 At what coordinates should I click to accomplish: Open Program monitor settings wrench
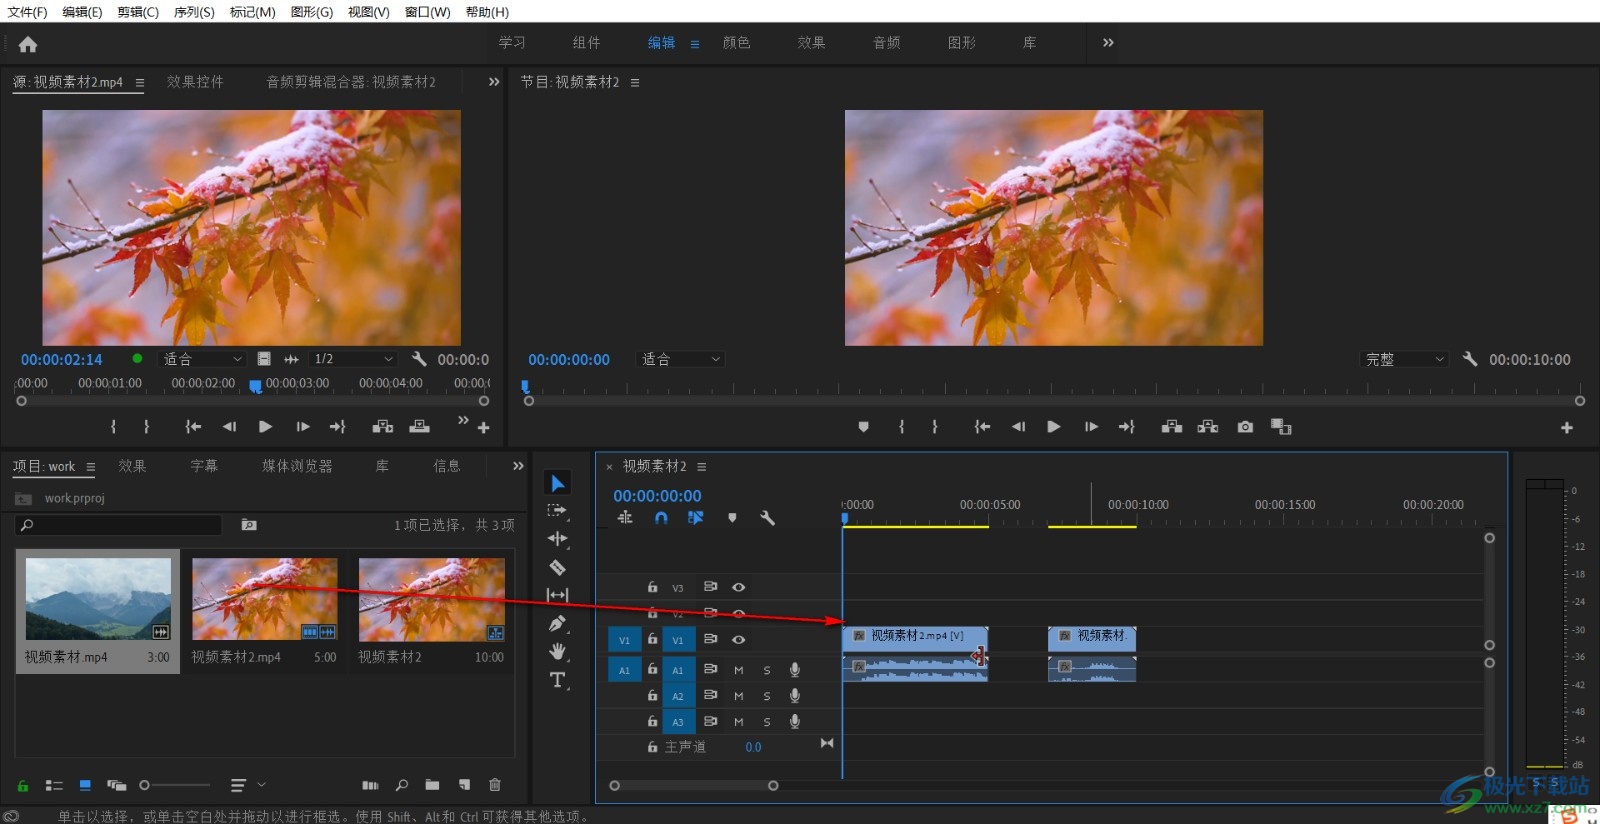(1470, 358)
